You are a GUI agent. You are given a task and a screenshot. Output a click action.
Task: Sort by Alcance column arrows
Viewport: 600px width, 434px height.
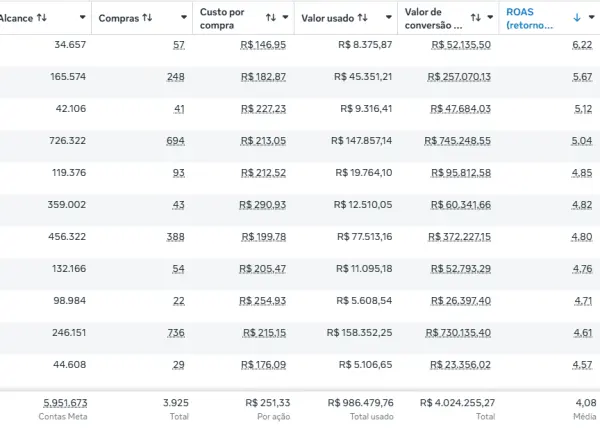42,18
